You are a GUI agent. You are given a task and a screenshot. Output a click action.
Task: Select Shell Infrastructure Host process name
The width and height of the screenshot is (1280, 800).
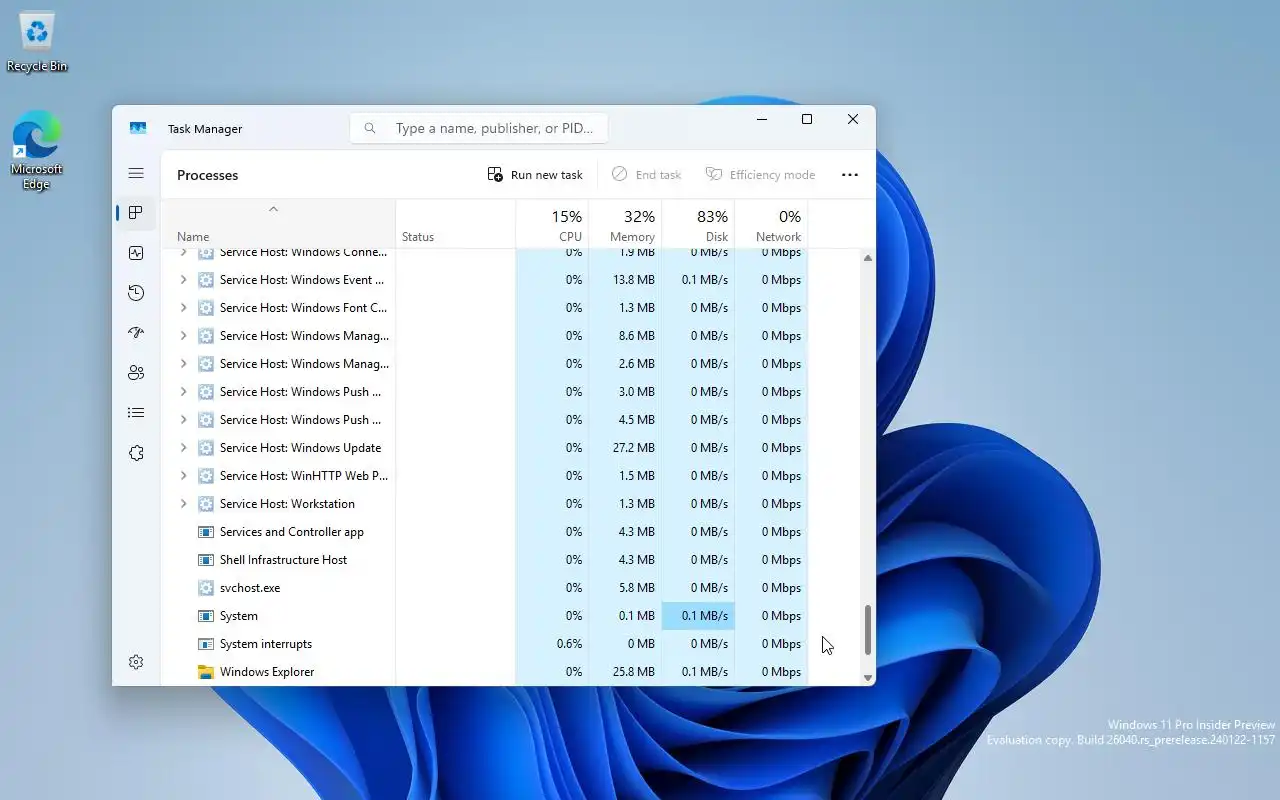pyautogui.click(x=283, y=560)
